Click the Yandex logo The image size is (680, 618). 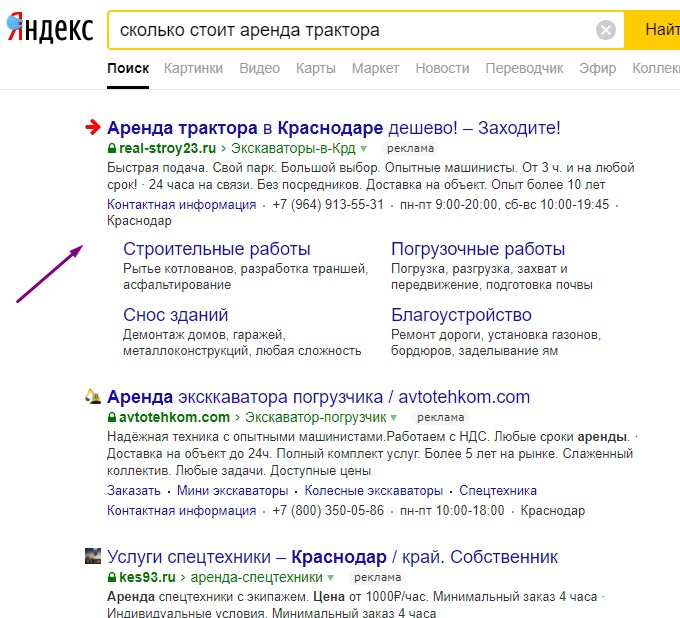point(50,28)
